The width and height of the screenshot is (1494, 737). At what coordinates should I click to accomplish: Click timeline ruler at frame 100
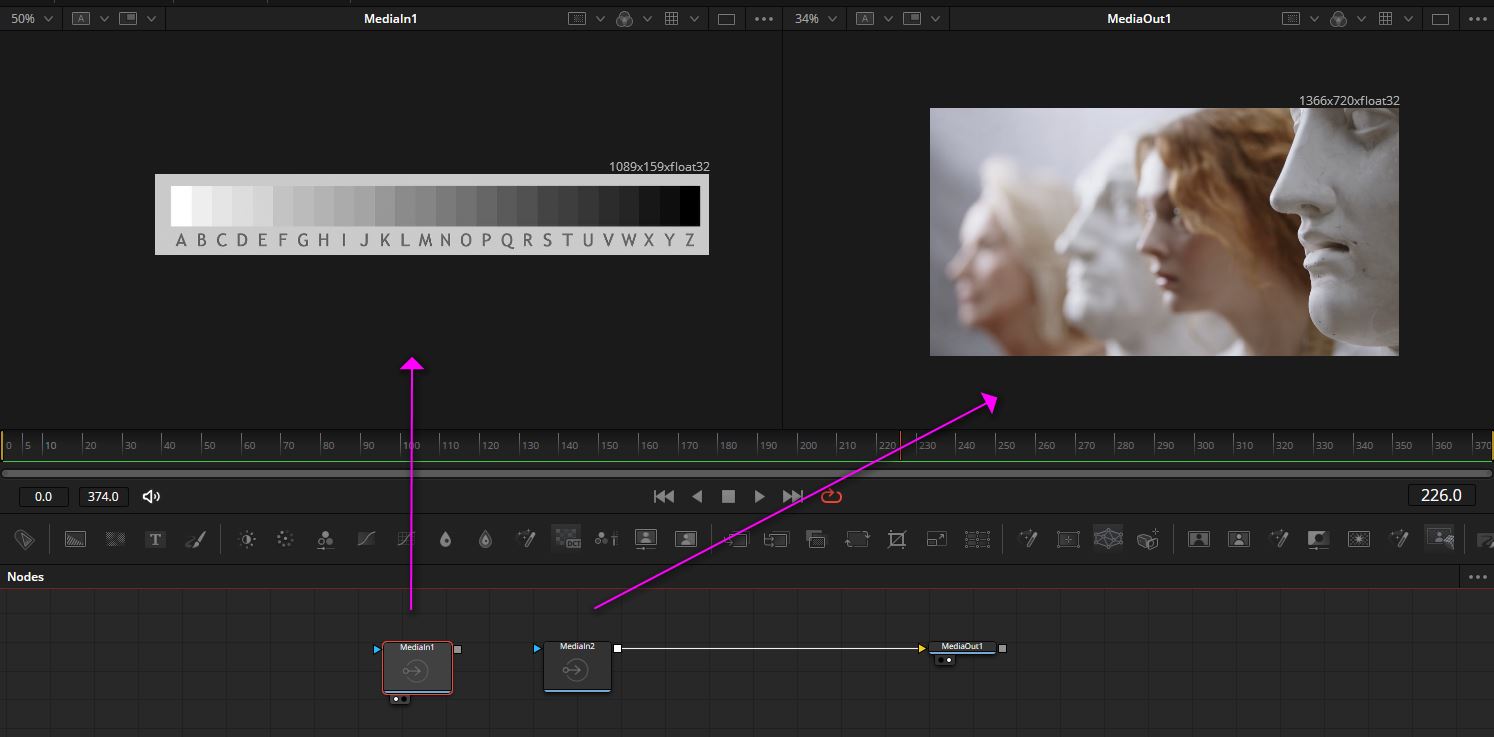(409, 445)
